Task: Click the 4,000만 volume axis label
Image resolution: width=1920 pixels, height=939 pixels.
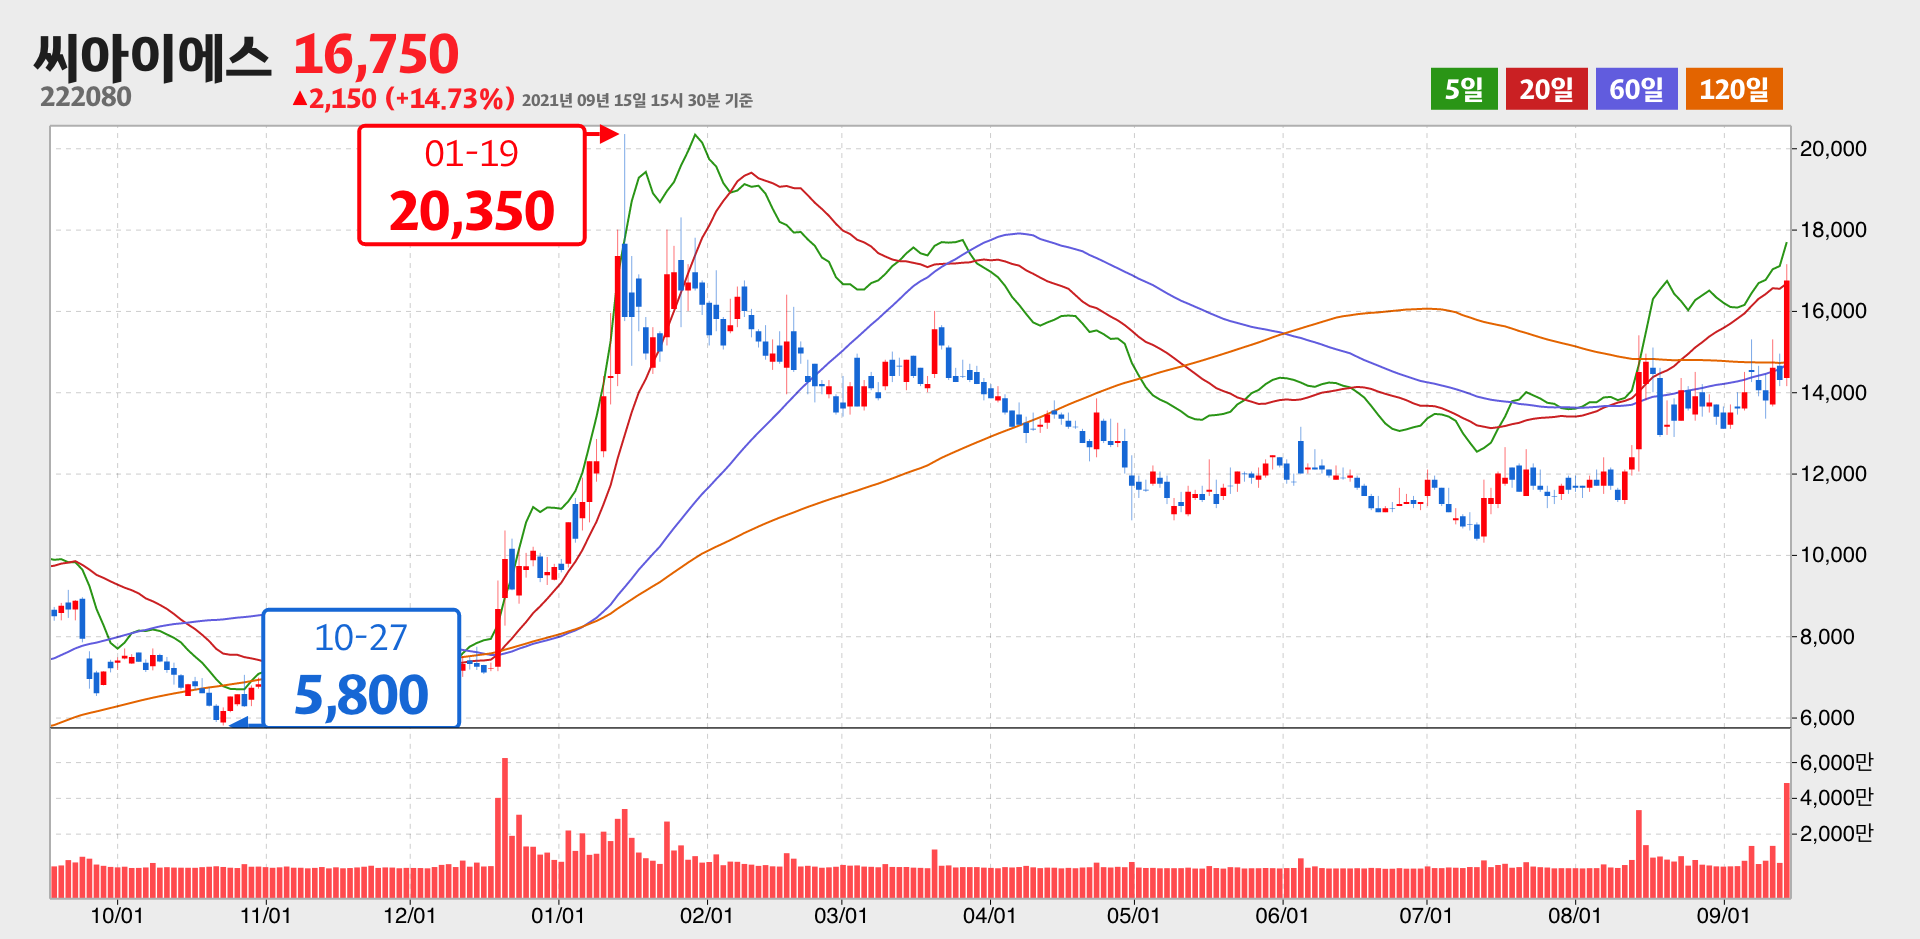Action: click(1836, 798)
